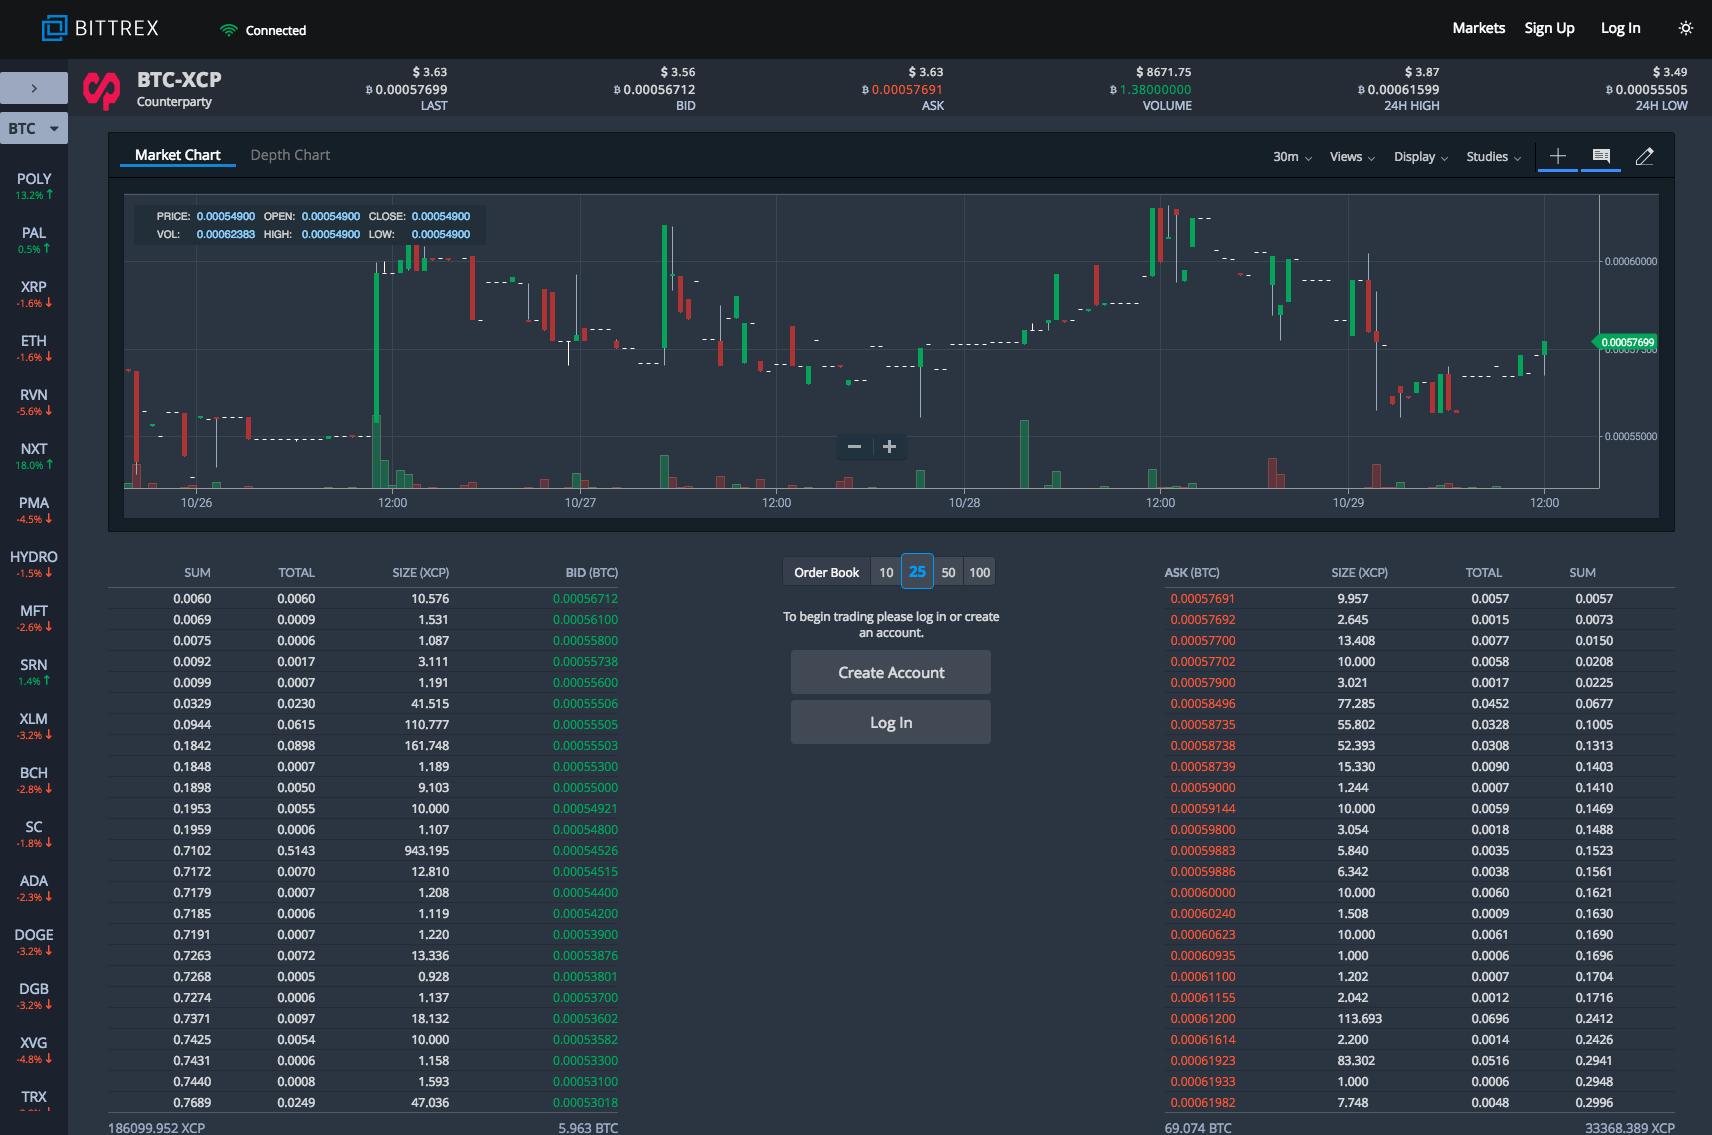Zoom out chart with minus button
This screenshot has width=1712, height=1135.
(x=854, y=447)
